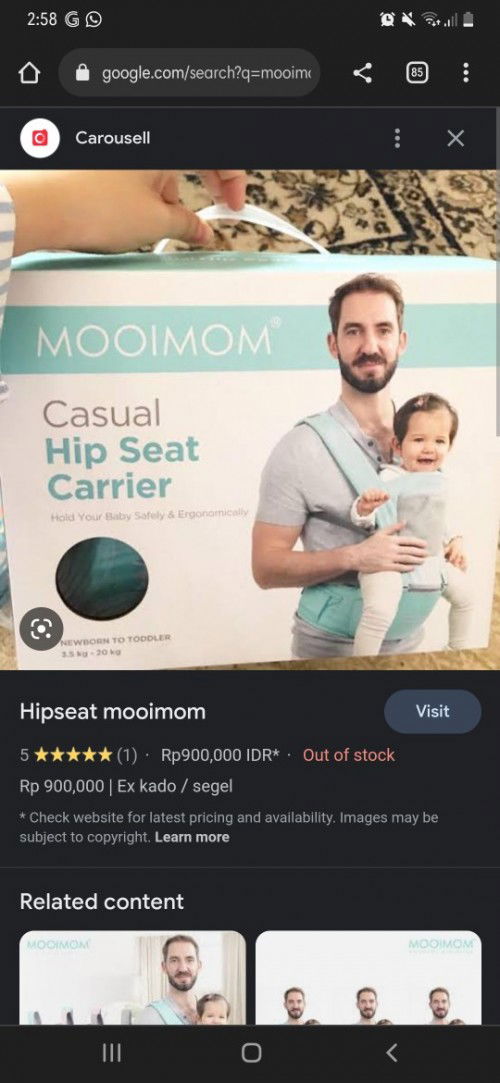Tap Android home navigation button
This screenshot has height=1083, width=500.
[x=251, y=1053]
